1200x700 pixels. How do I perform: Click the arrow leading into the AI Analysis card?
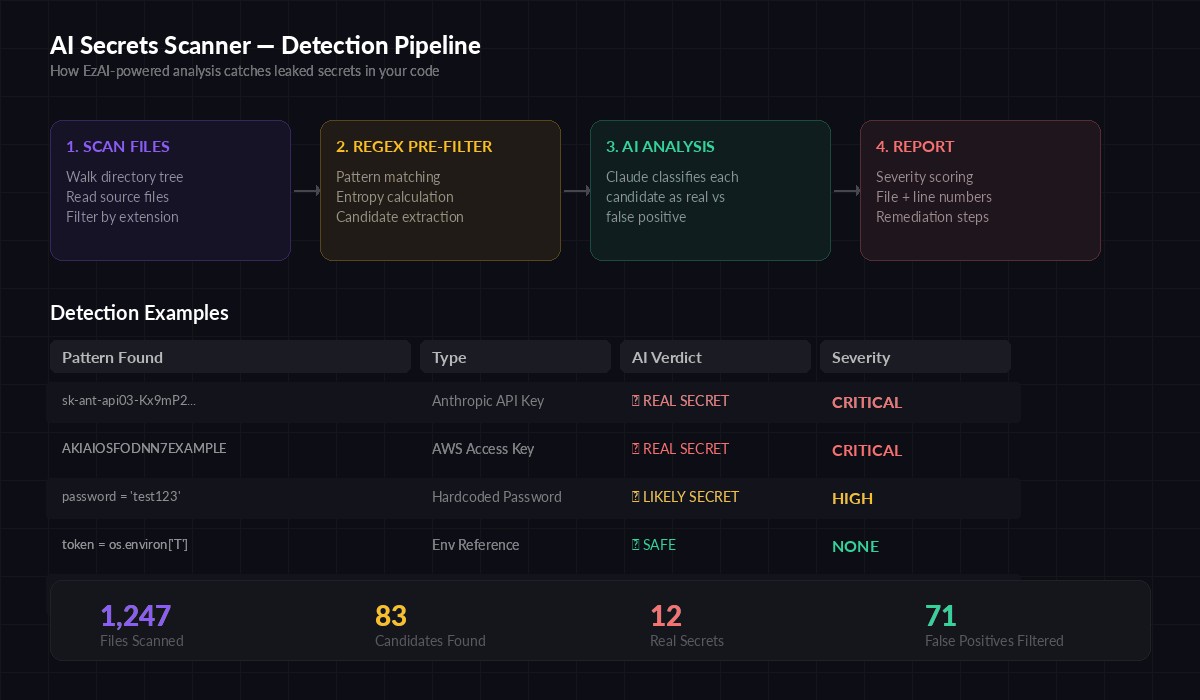(576, 190)
